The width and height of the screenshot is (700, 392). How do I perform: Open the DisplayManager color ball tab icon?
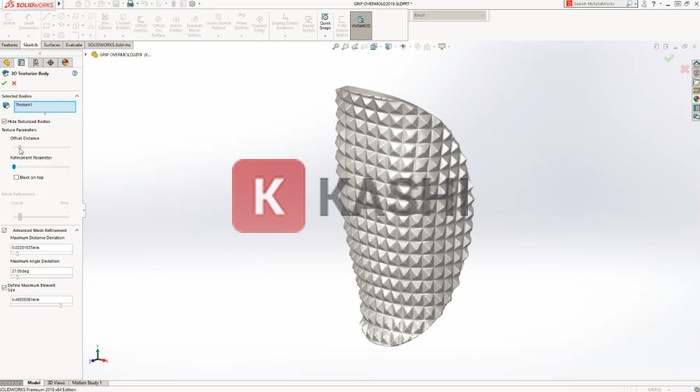65,63
